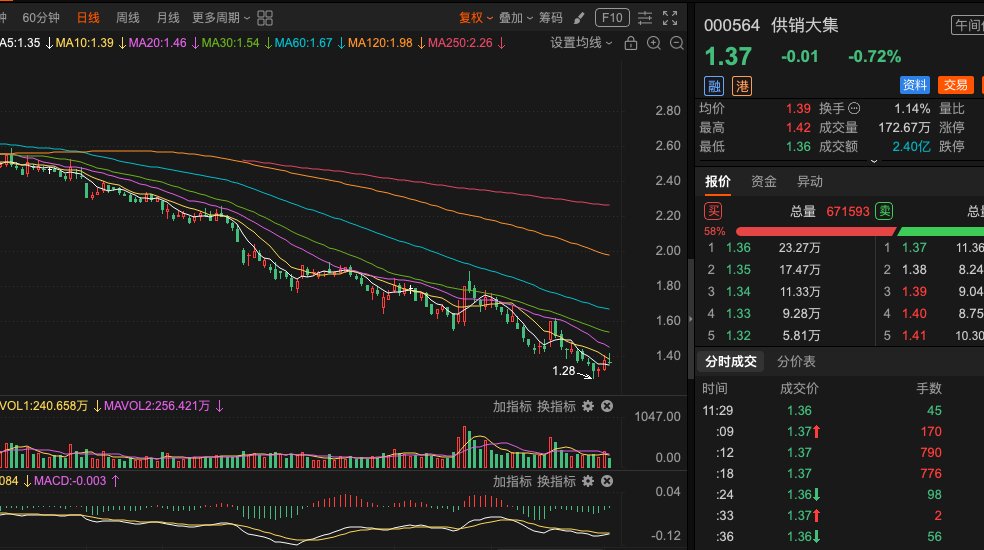984x550 pixels.
Task: Click the 11:29 trade row
Action: [x=839, y=411]
